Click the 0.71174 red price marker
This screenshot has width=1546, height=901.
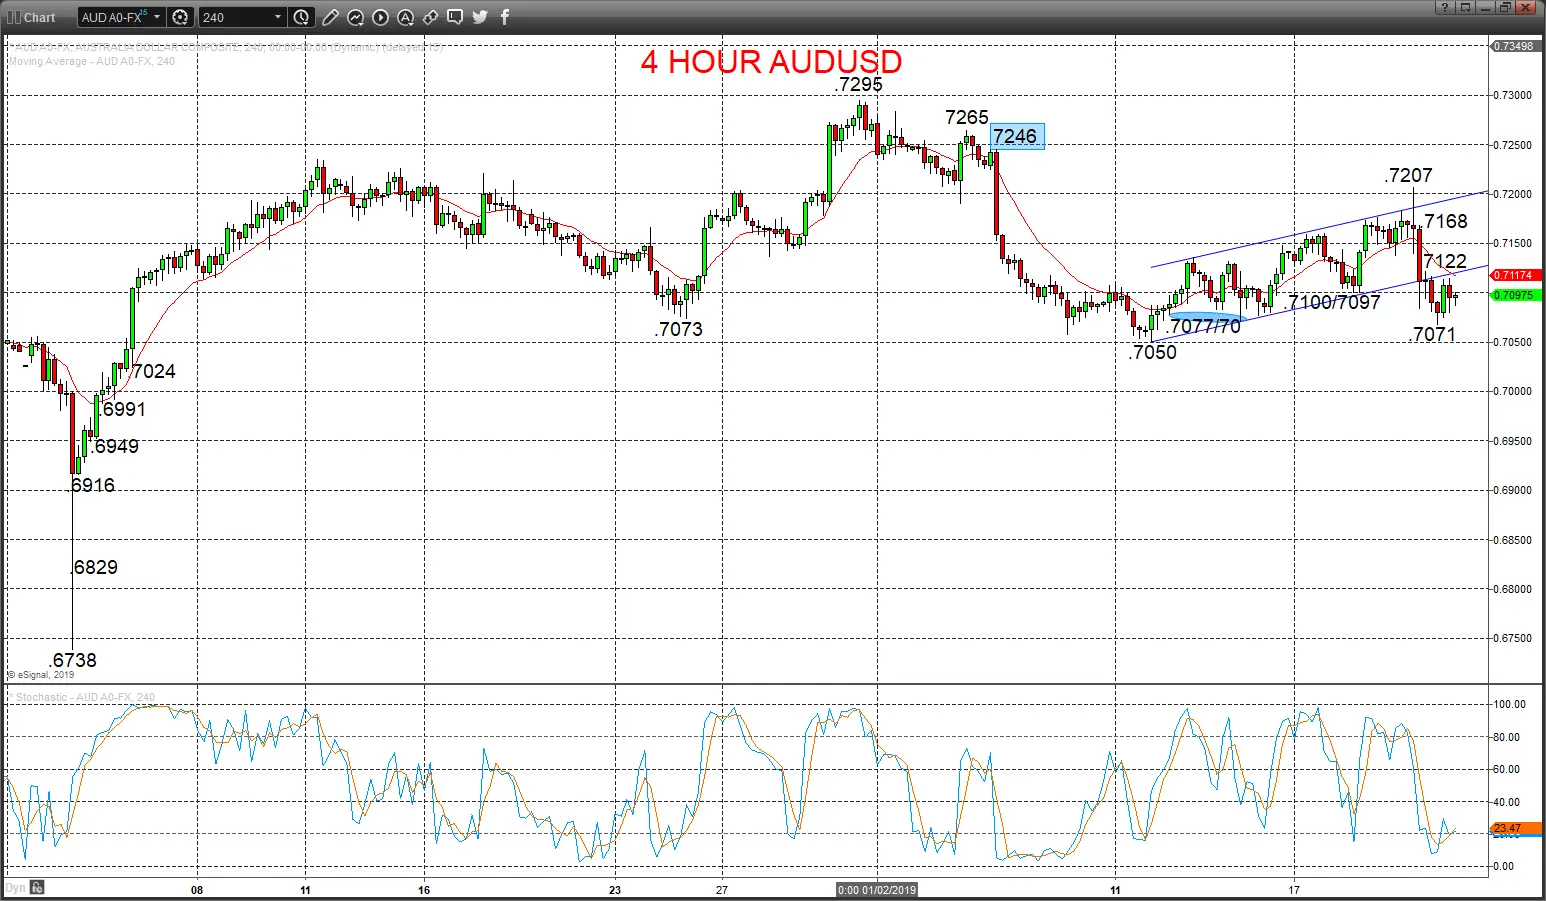coord(1516,275)
